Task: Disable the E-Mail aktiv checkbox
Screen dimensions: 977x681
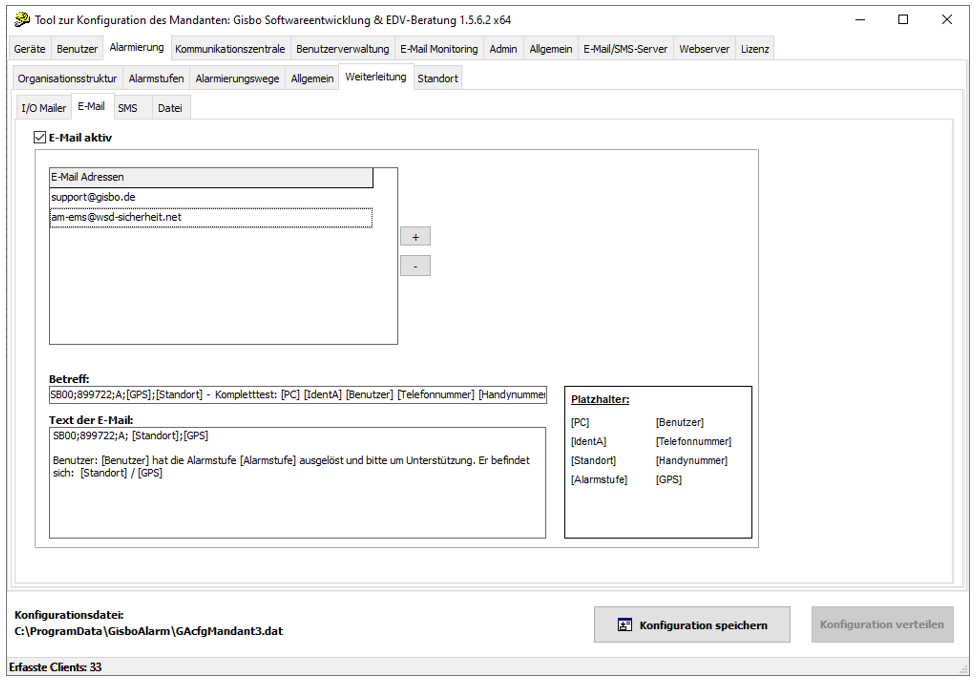Action: click(40, 137)
